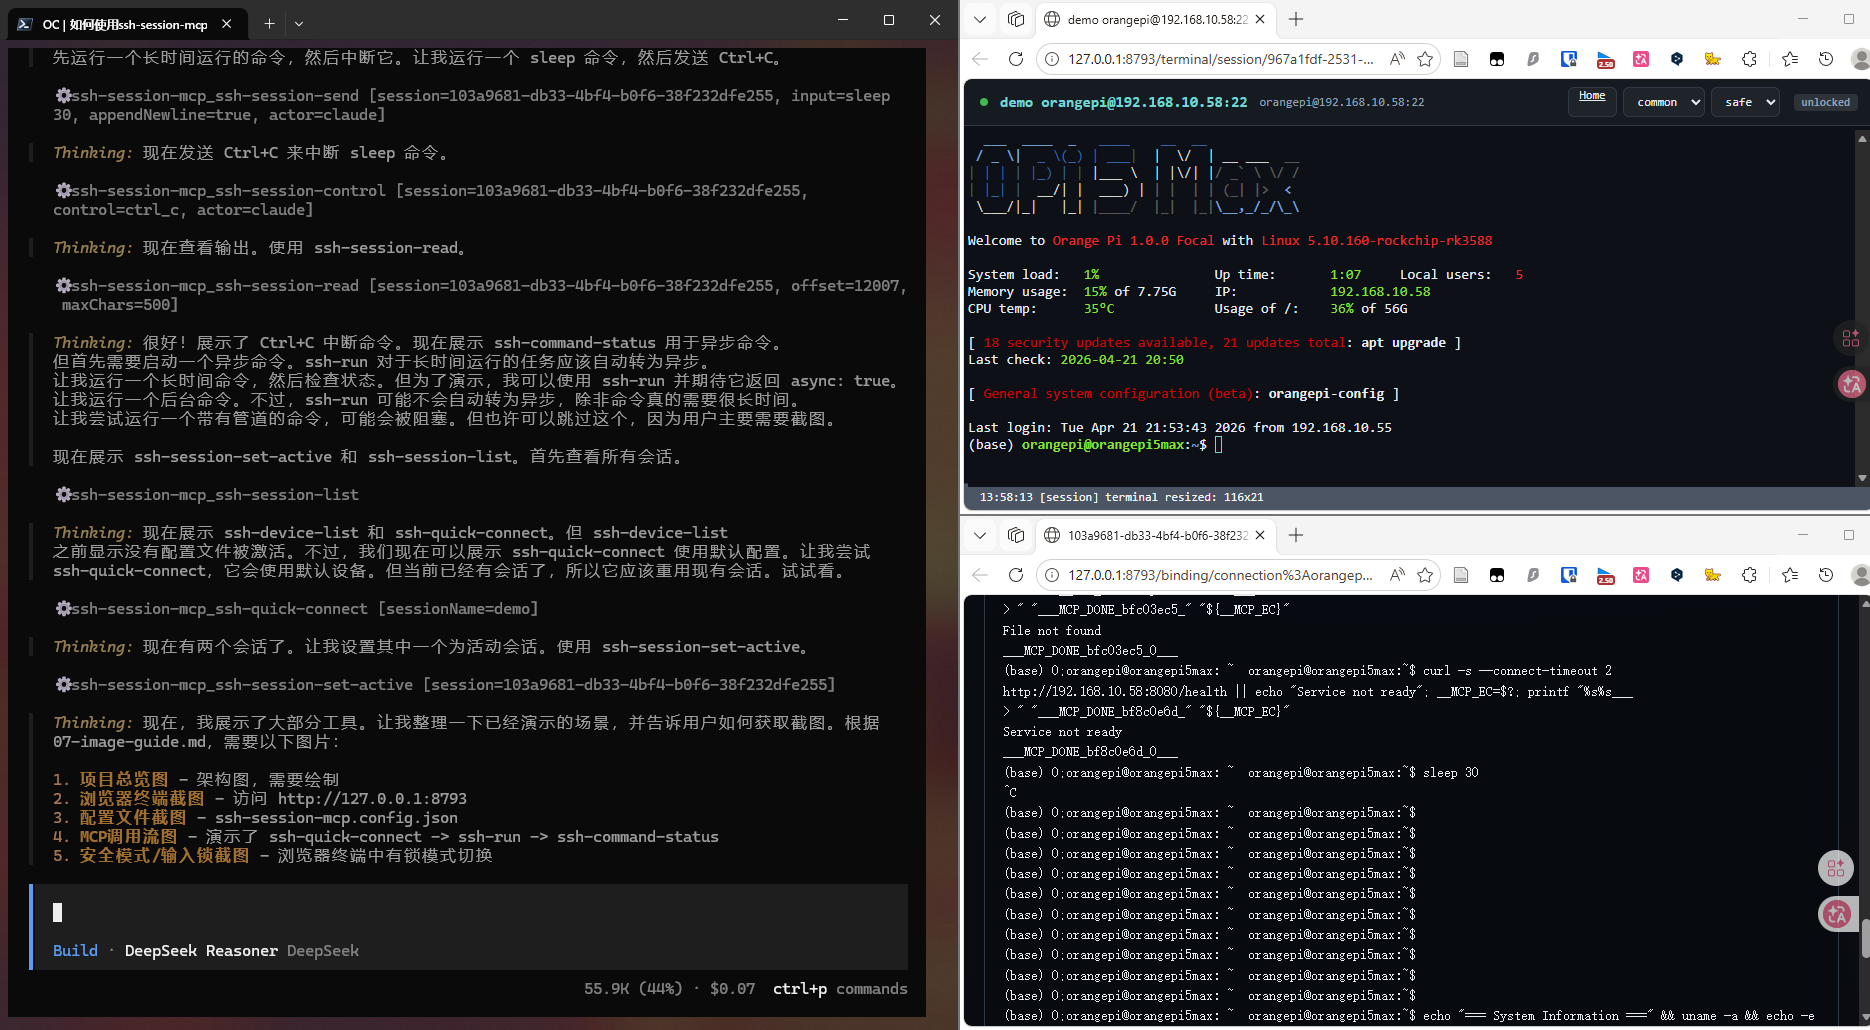Screen dimensions: 1870x1030
Task: Go back in the lower browser window
Action: [x=980, y=575]
